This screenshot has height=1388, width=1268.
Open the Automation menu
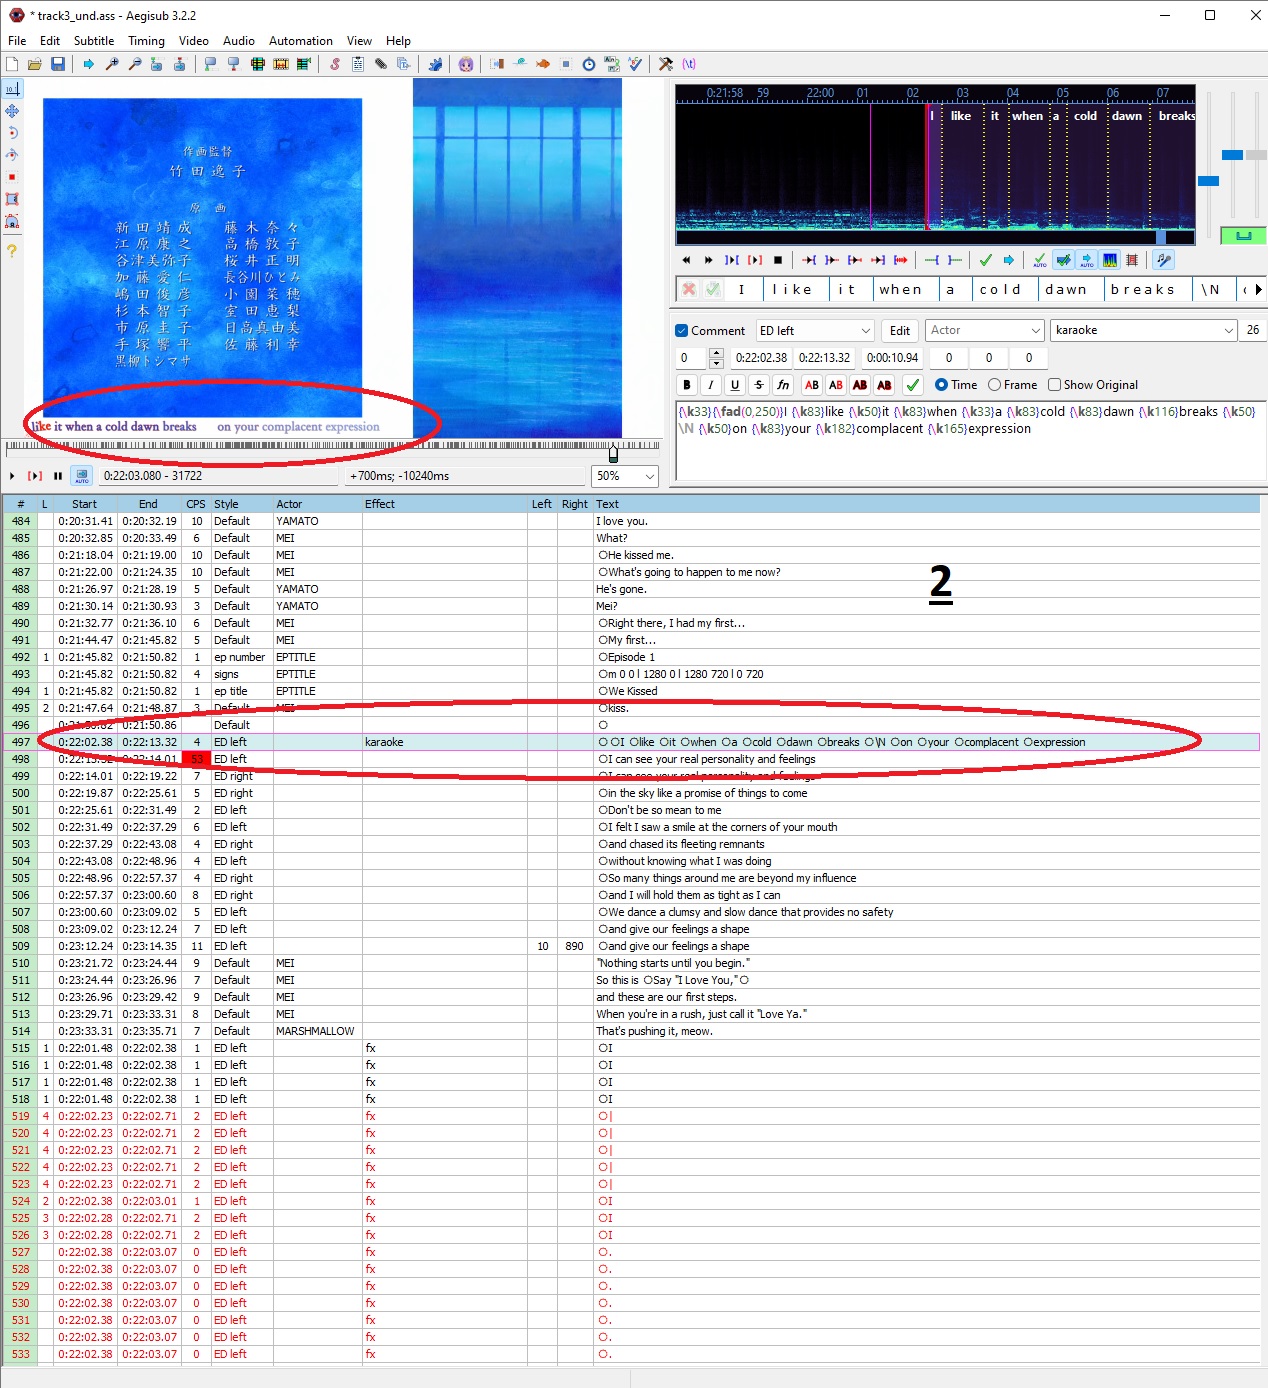[301, 41]
